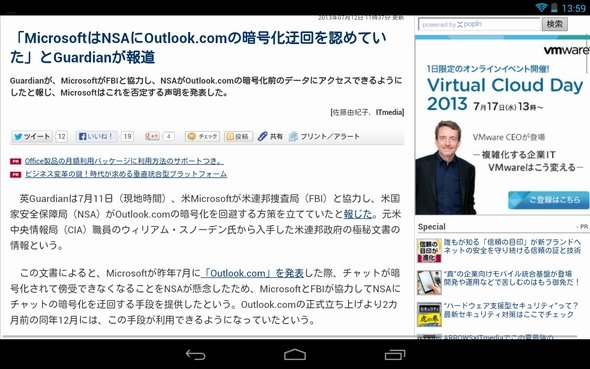Click the Twitter tweet count 12
The image size is (590, 369).
[62, 136]
